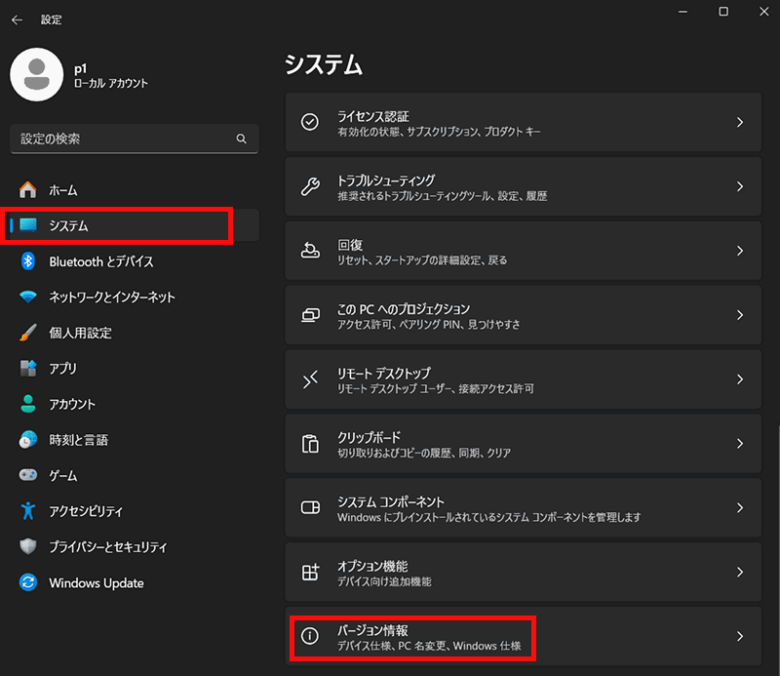780x676 pixels.
Task: Open リモート デスクトップ chevron arrow
Action: 740,379
